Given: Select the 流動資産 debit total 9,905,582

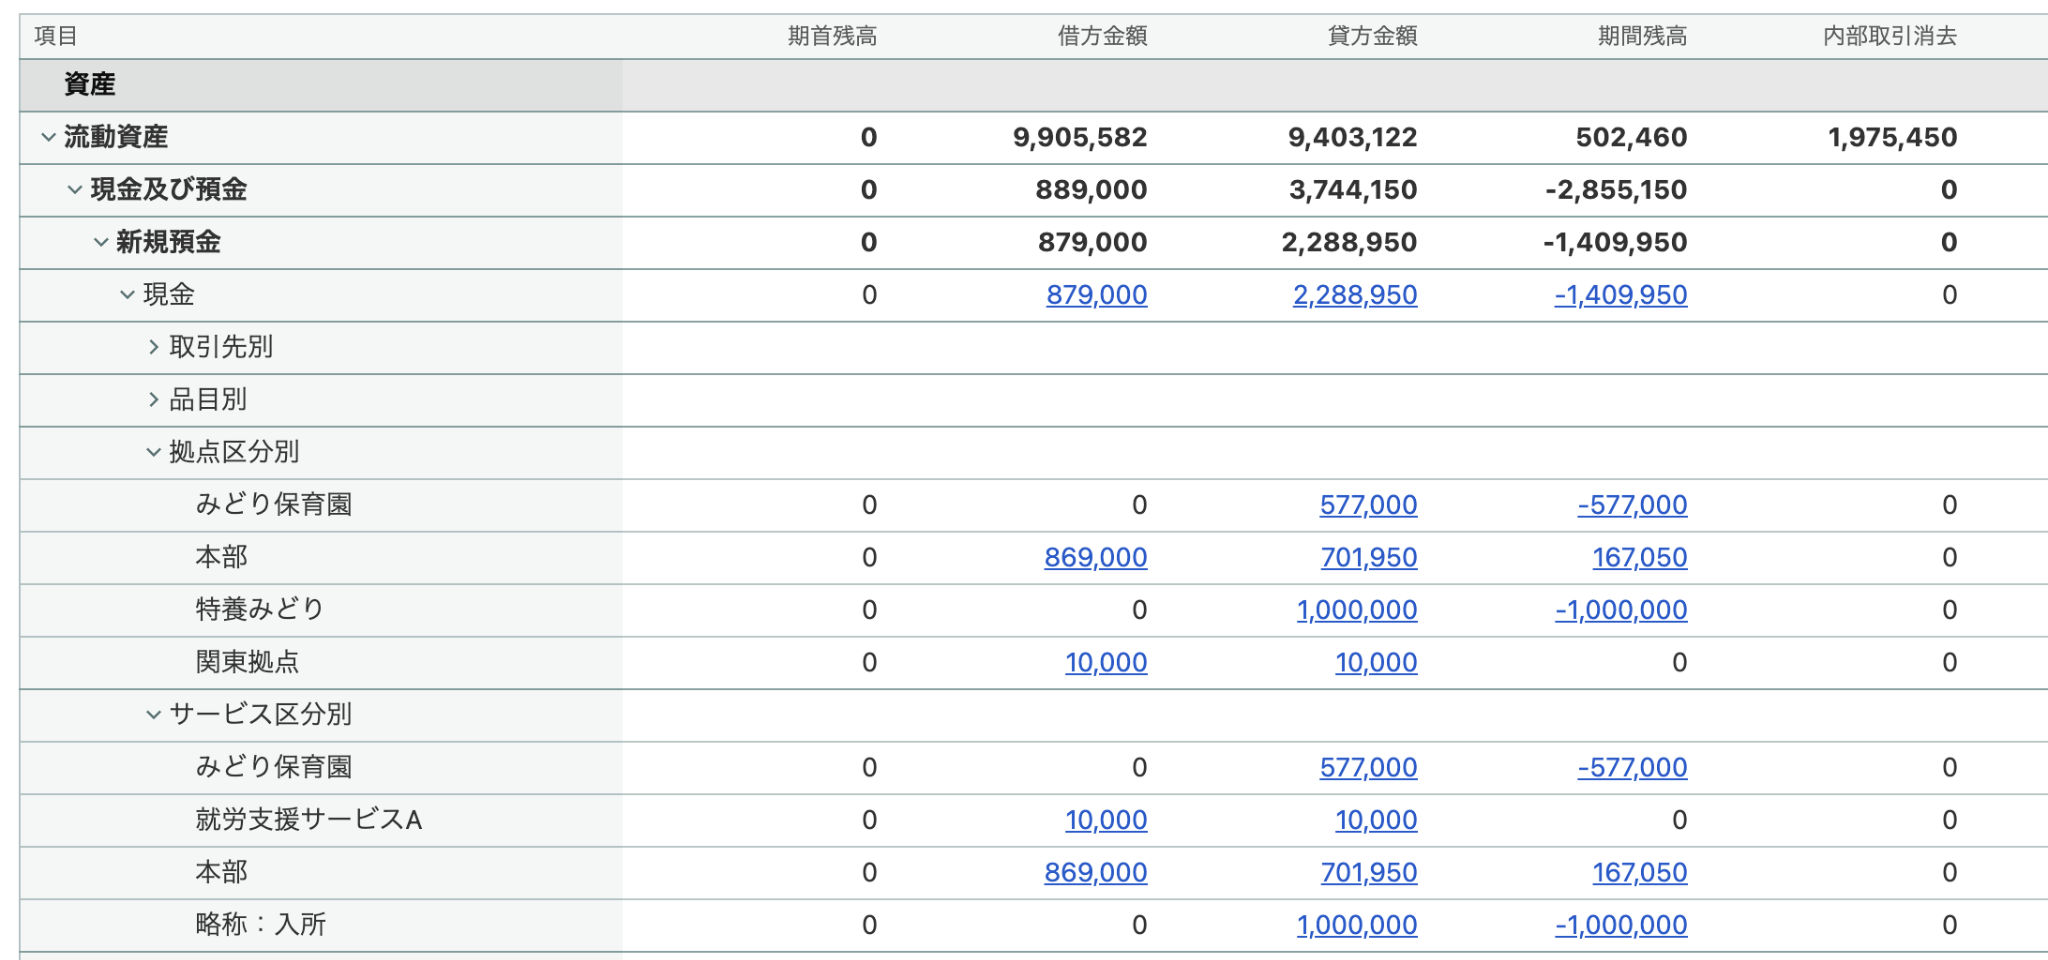Looking at the screenshot, I should tap(1080, 137).
